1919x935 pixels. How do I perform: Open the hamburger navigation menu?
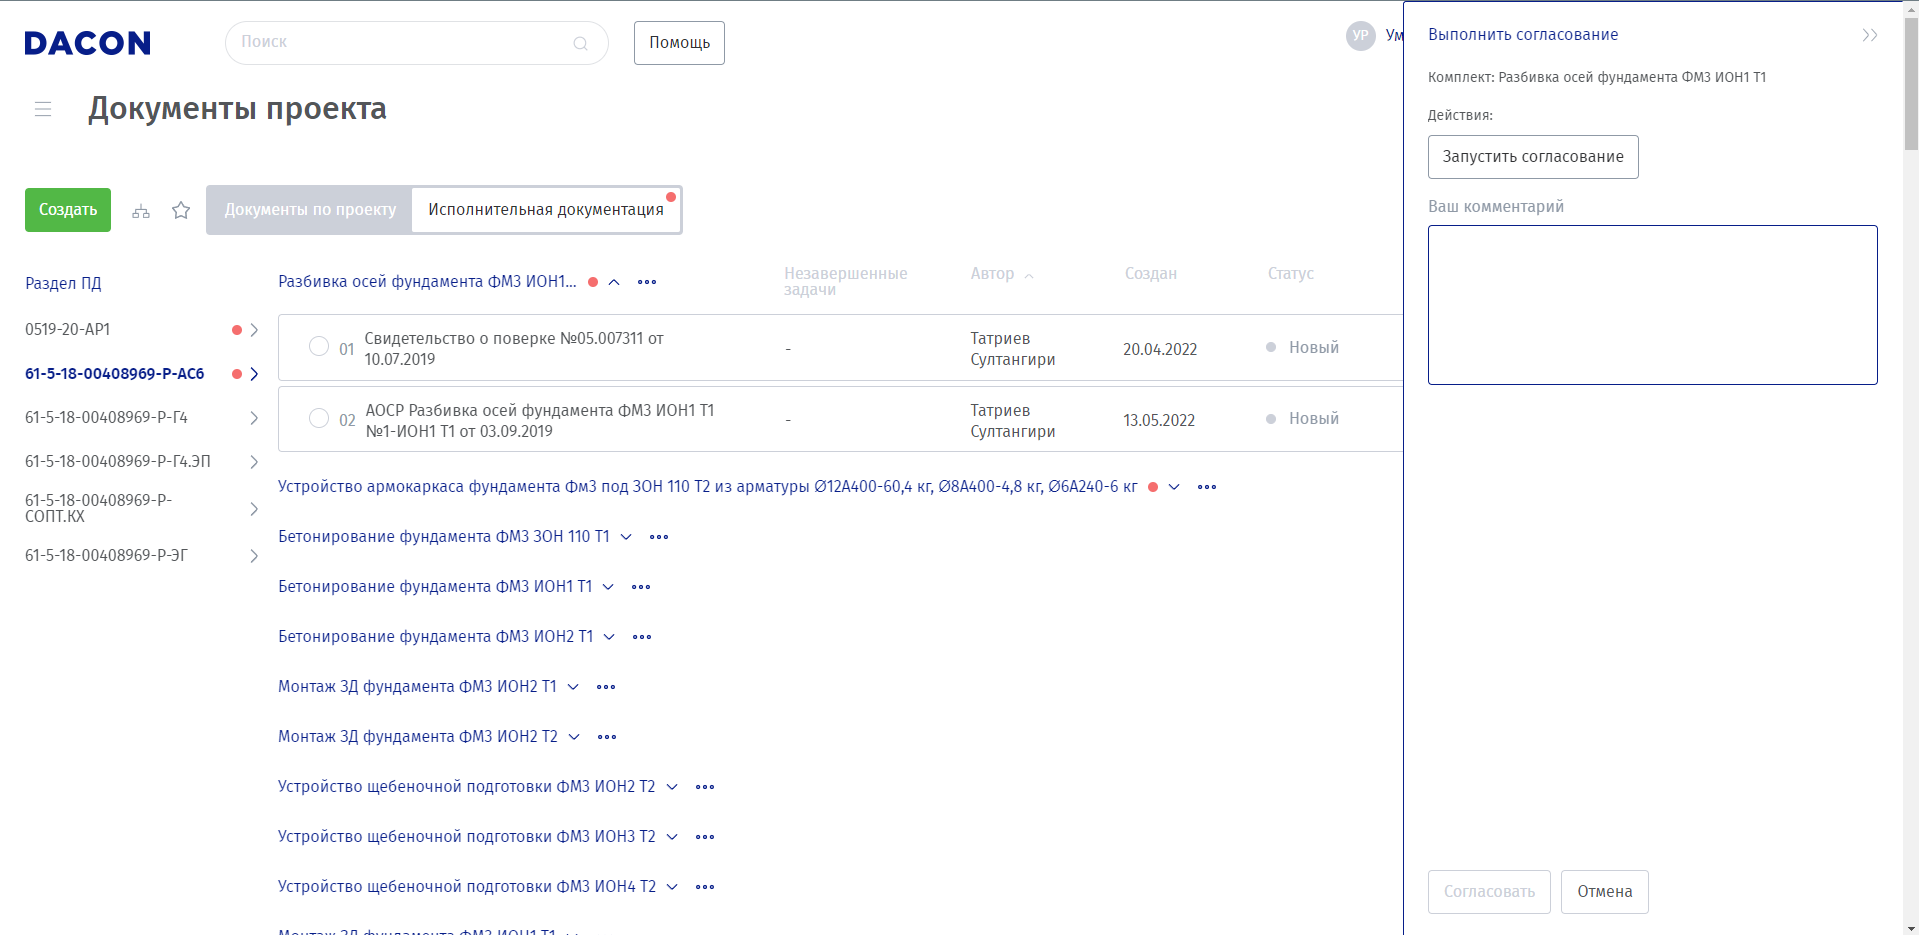tap(43, 109)
